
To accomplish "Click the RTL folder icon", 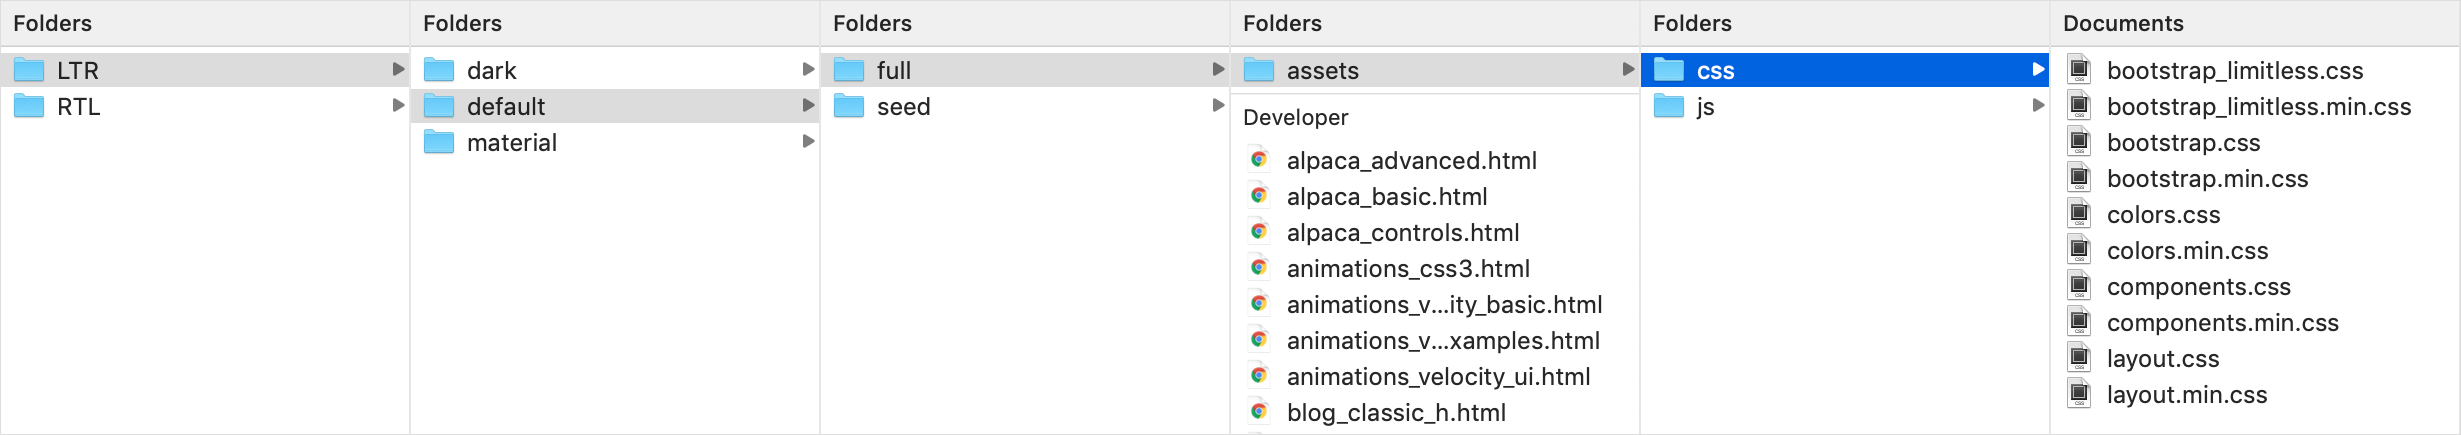I will click(29, 106).
